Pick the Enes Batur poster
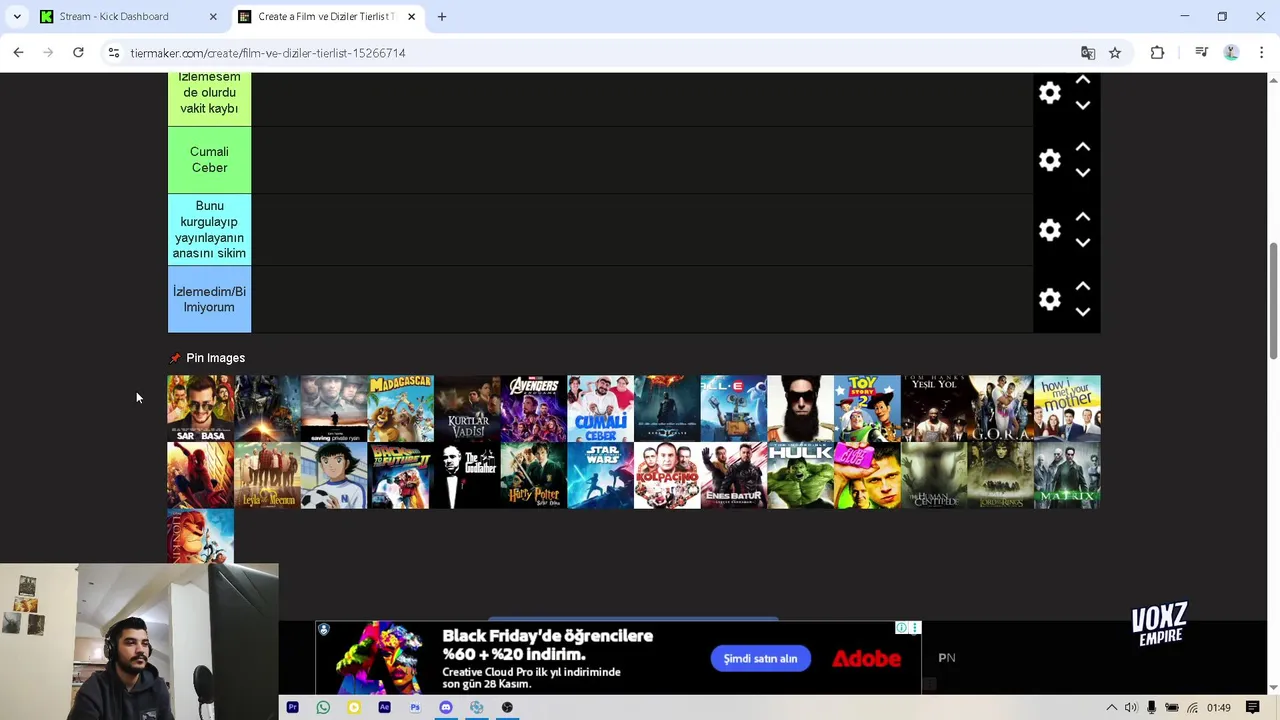 pos(734,475)
